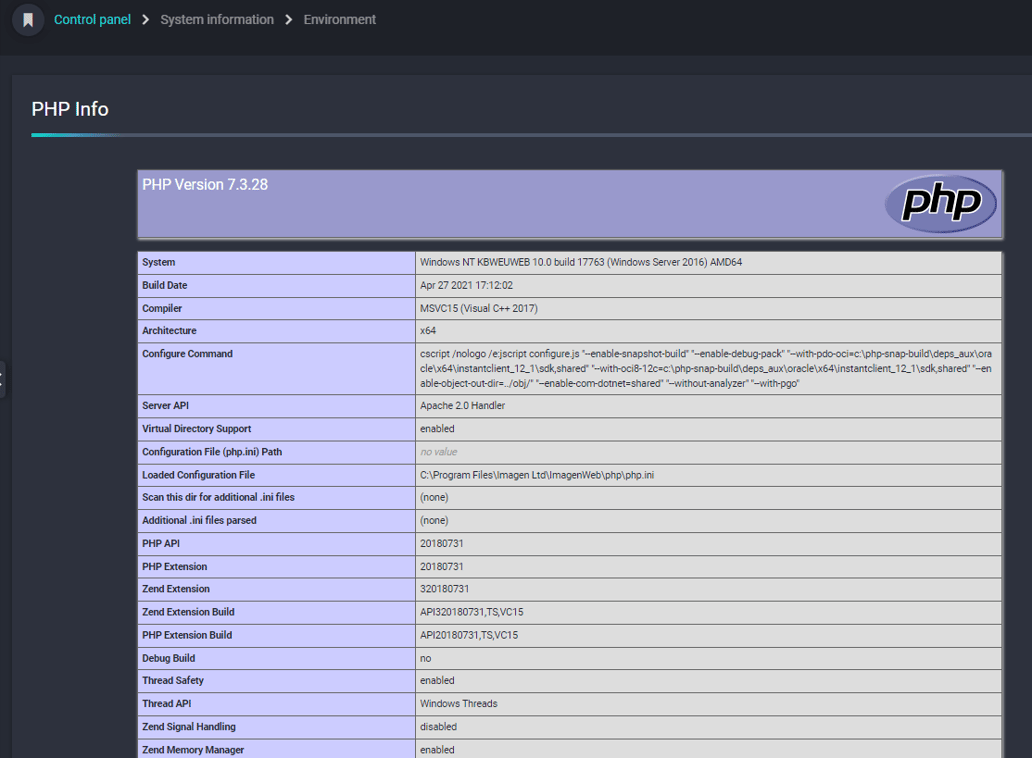The width and height of the screenshot is (1032, 758).
Task: Select the MSVC15 (Visual C++ 2017) value
Action: coord(479,309)
